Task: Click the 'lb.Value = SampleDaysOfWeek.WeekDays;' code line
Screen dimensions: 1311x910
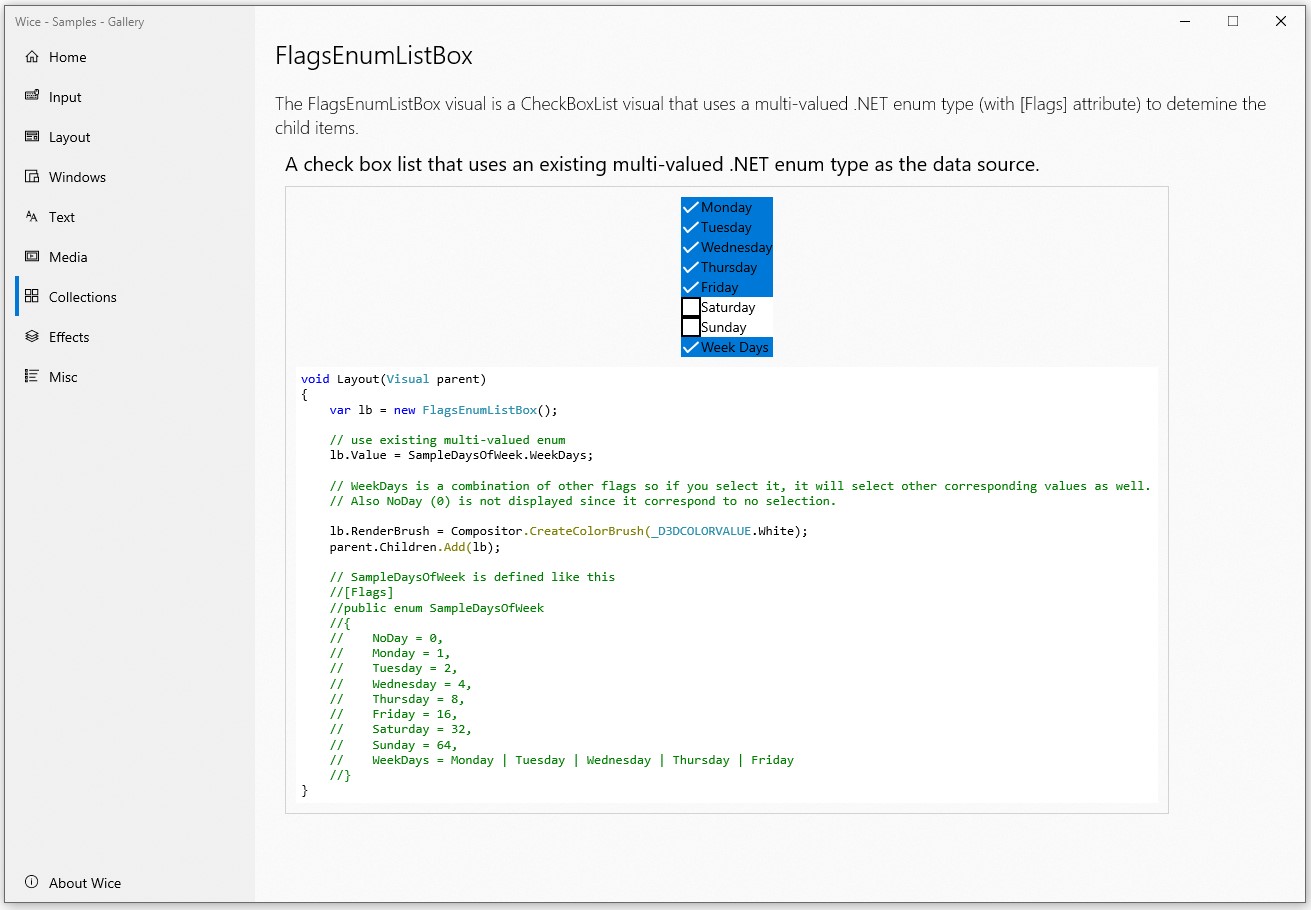Action: 462,455
